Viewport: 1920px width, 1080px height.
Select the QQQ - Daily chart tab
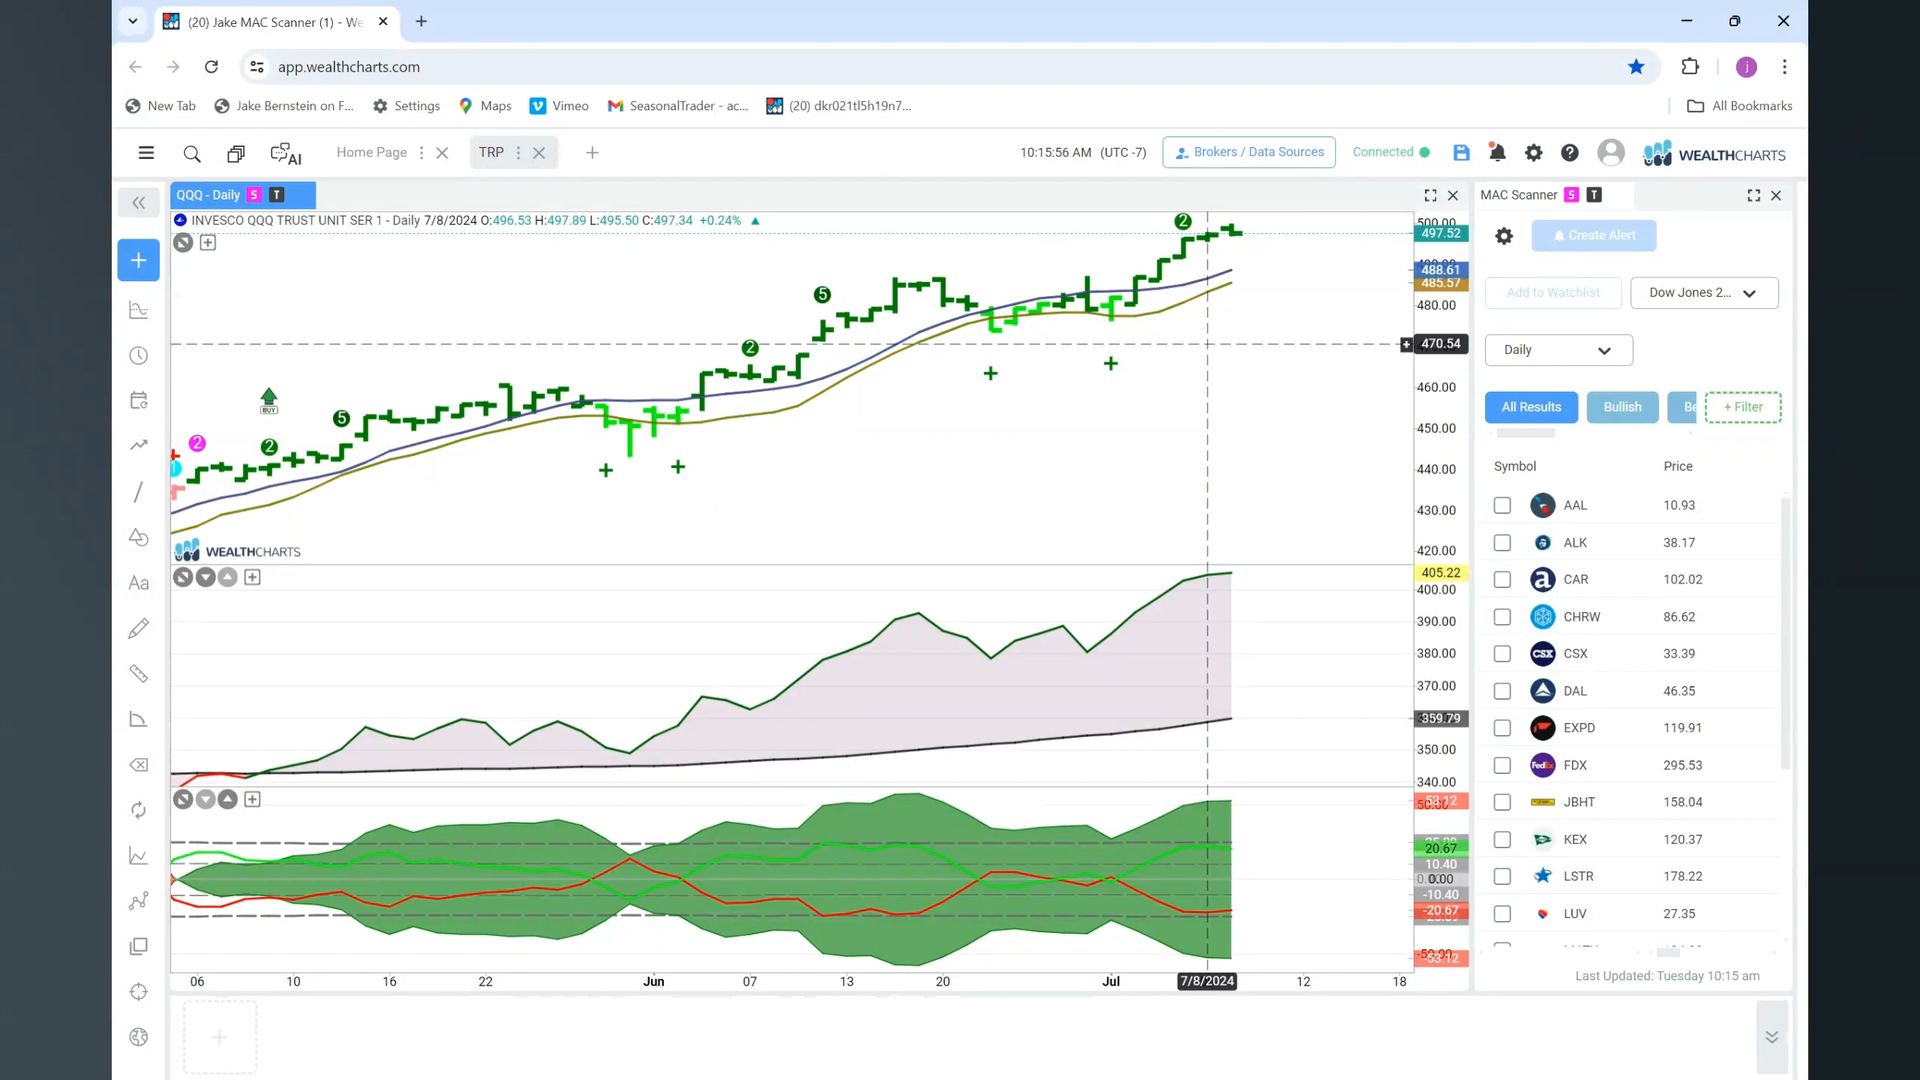(242, 195)
